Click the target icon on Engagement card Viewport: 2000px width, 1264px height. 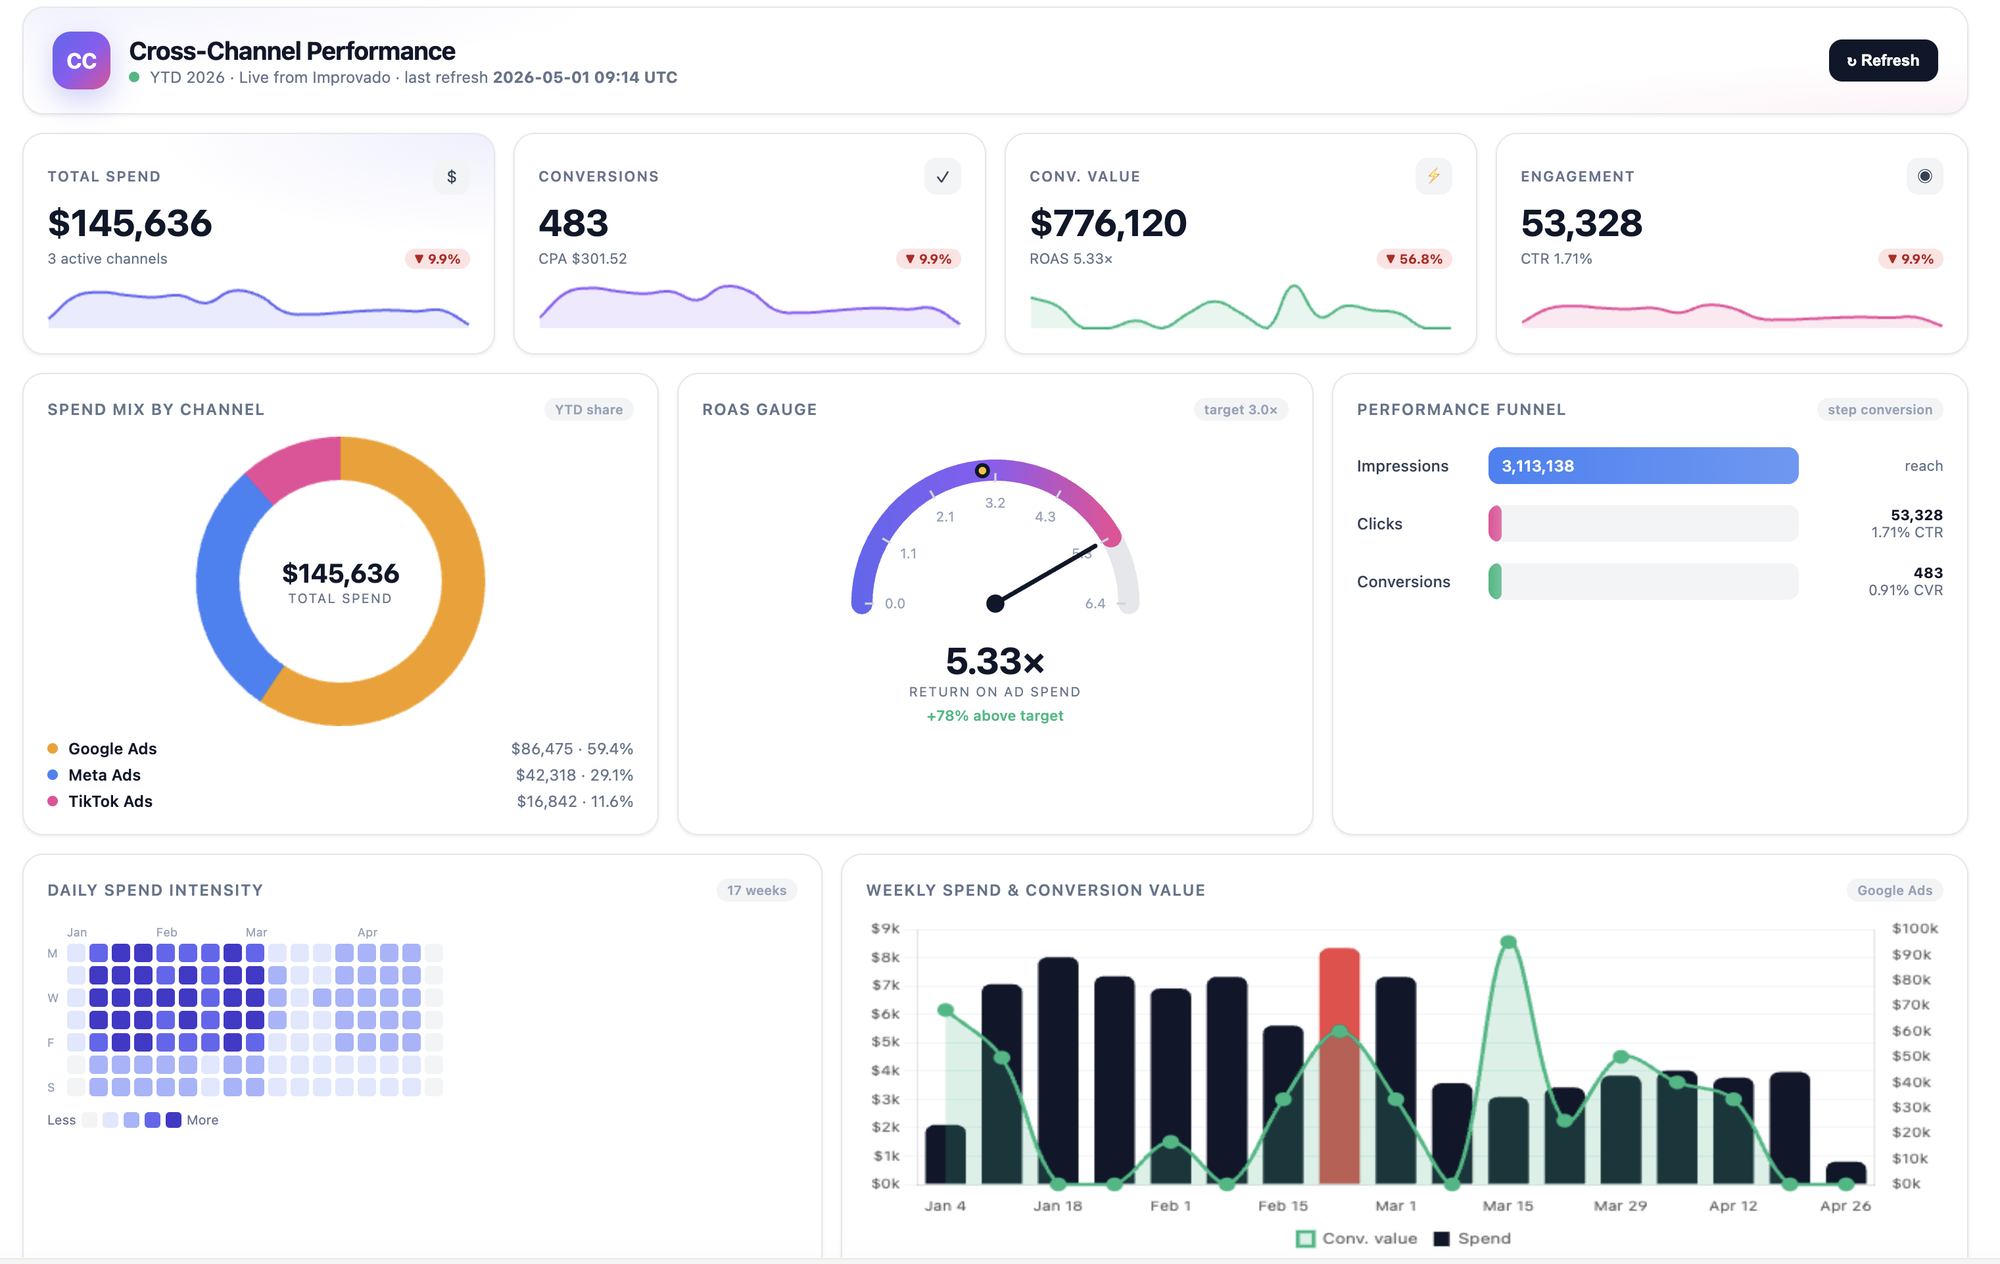pyautogui.click(x=1925, y=176)
